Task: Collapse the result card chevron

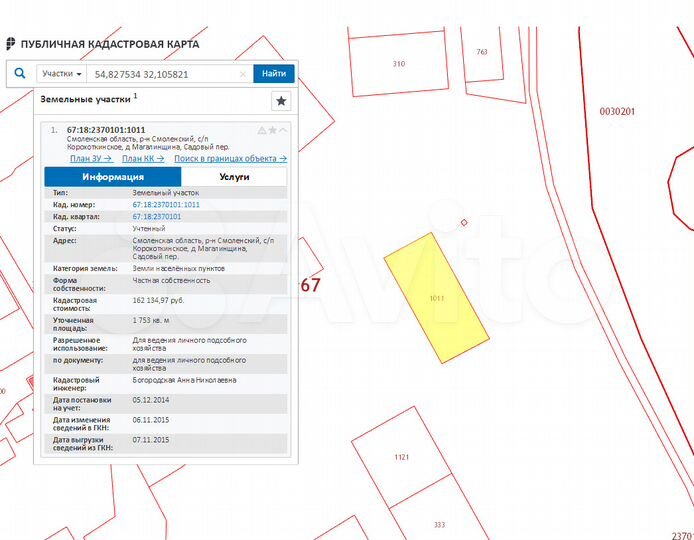Action: (x=283, y=130)
